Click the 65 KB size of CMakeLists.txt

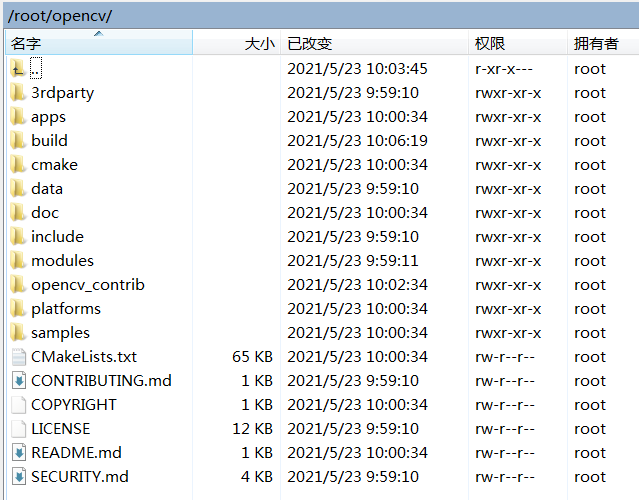252,357
